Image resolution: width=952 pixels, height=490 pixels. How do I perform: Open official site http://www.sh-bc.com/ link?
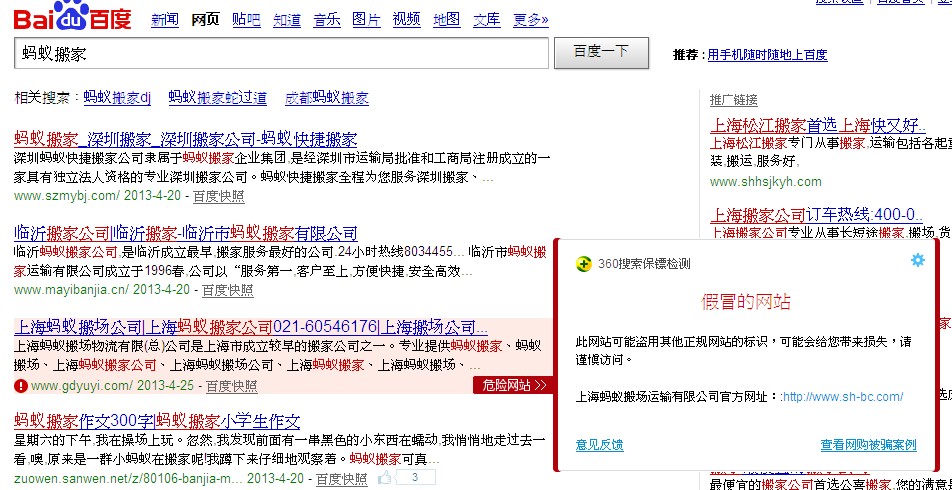coord(843,397)
